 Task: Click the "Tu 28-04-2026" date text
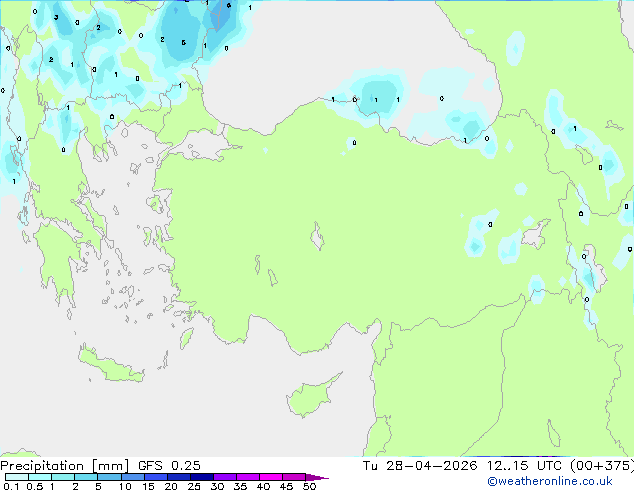(x=420, y=466)
